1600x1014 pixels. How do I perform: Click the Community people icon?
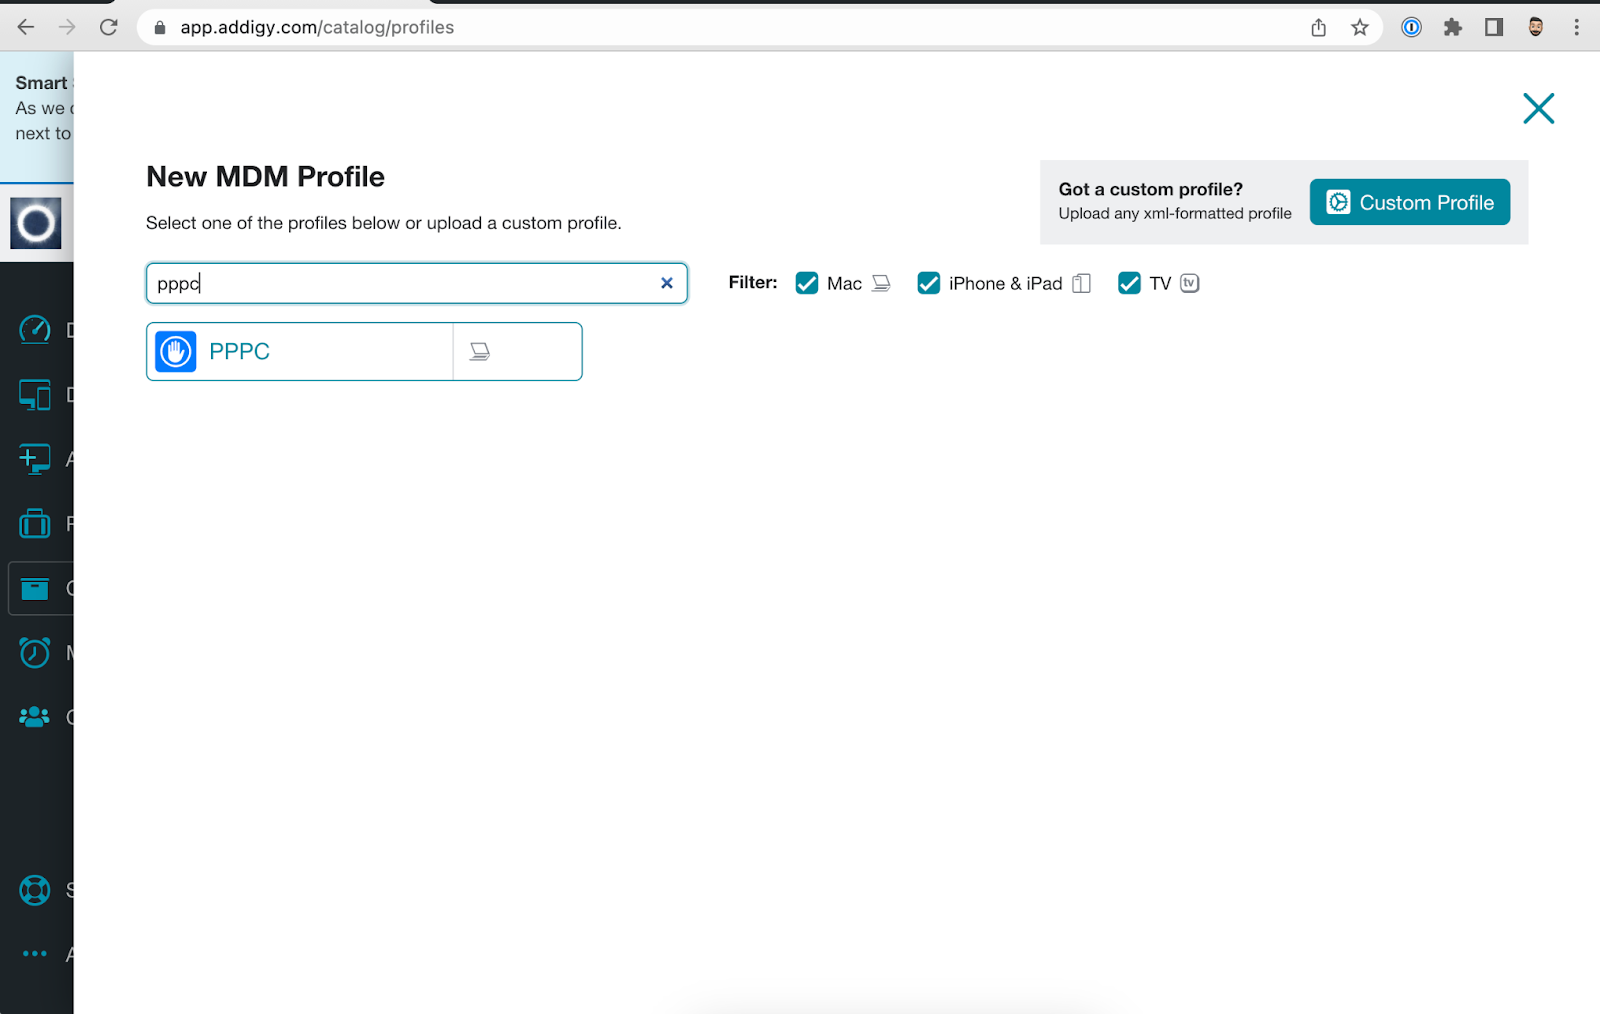click(x=34, y=715)
